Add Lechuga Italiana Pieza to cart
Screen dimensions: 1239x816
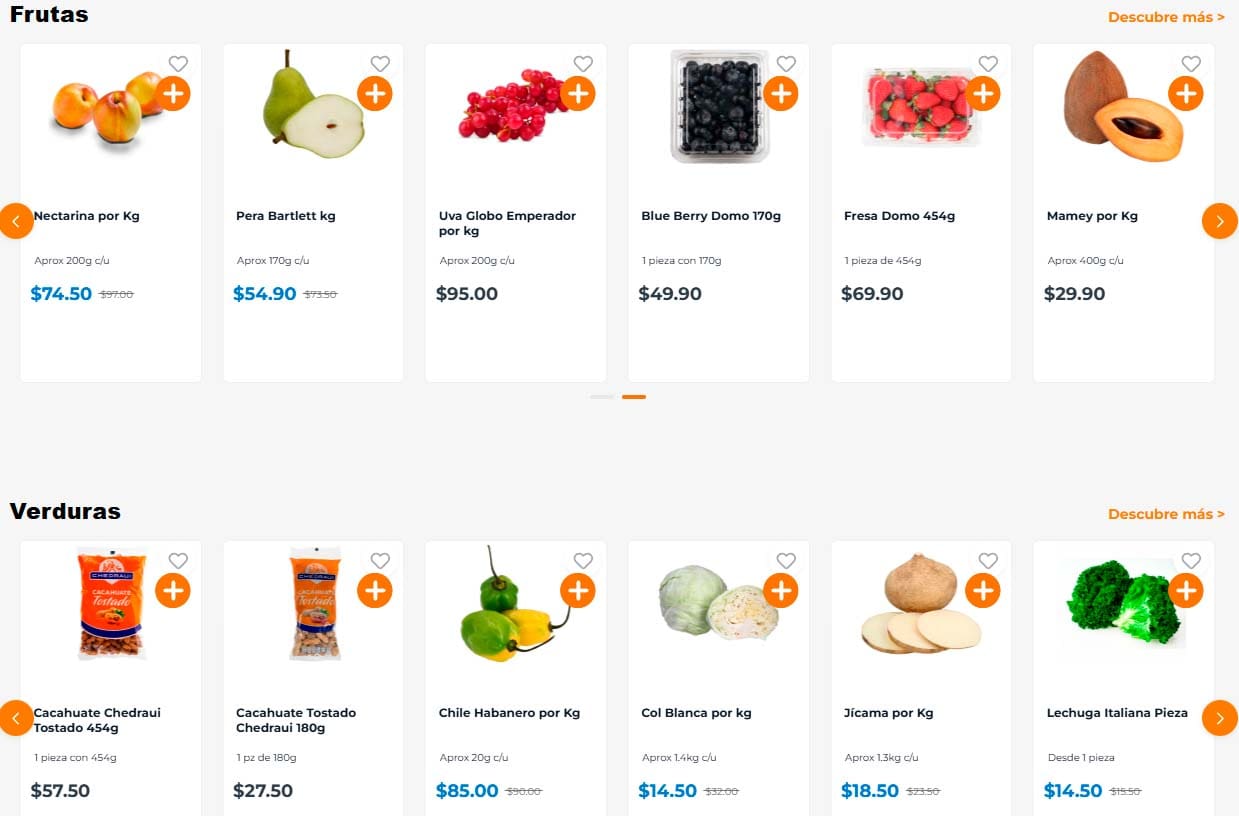1185,591
